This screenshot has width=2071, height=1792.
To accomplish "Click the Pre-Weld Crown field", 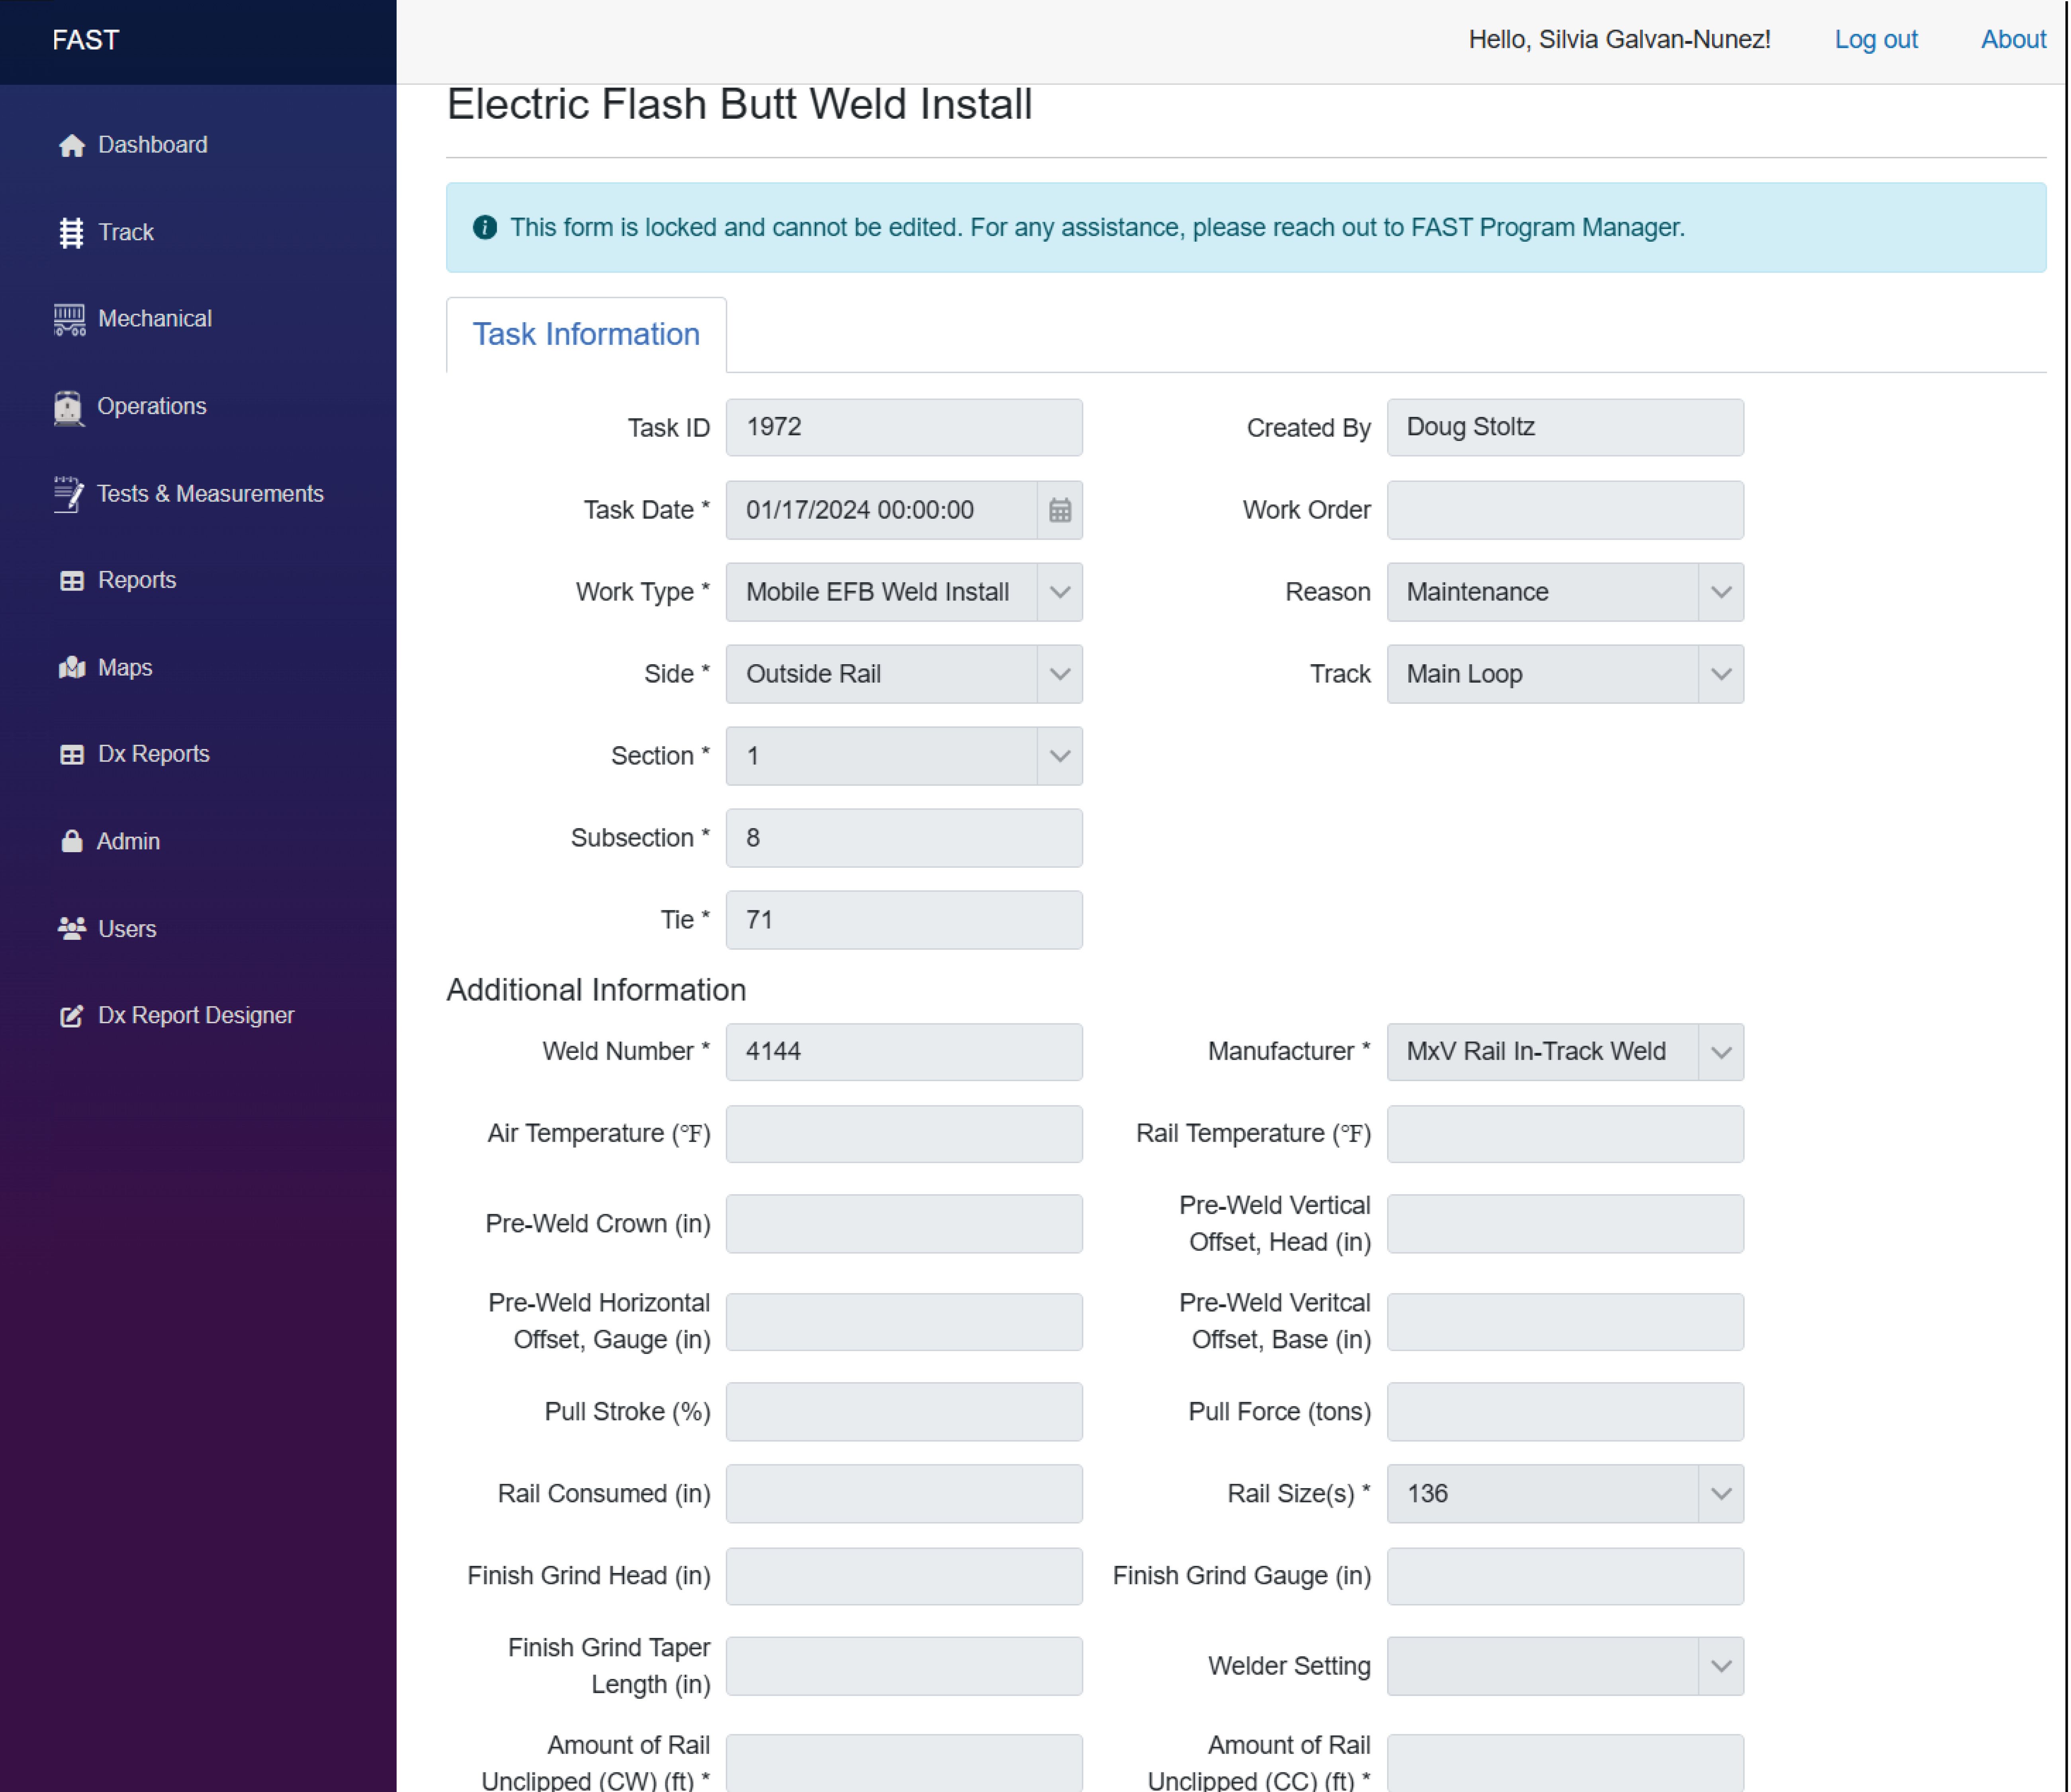I will (904, 1225).
